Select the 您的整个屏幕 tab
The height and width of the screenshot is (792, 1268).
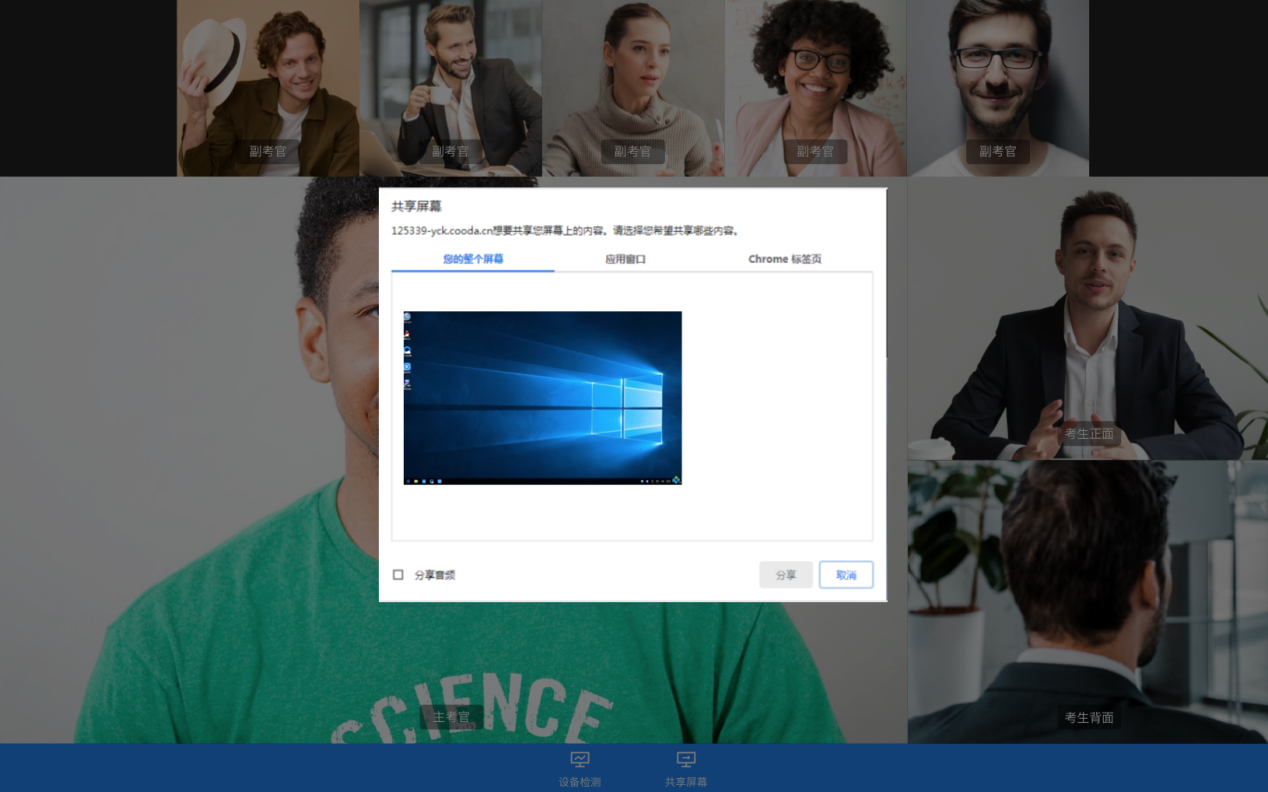click(x=473, y=259)
